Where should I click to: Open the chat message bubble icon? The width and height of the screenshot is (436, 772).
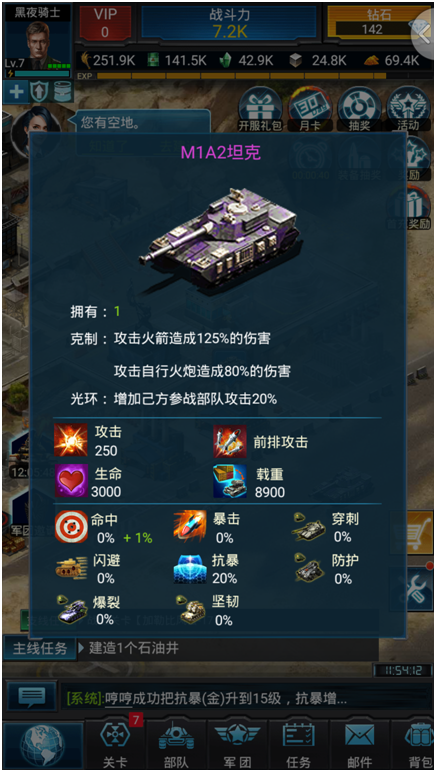point(32,696)
